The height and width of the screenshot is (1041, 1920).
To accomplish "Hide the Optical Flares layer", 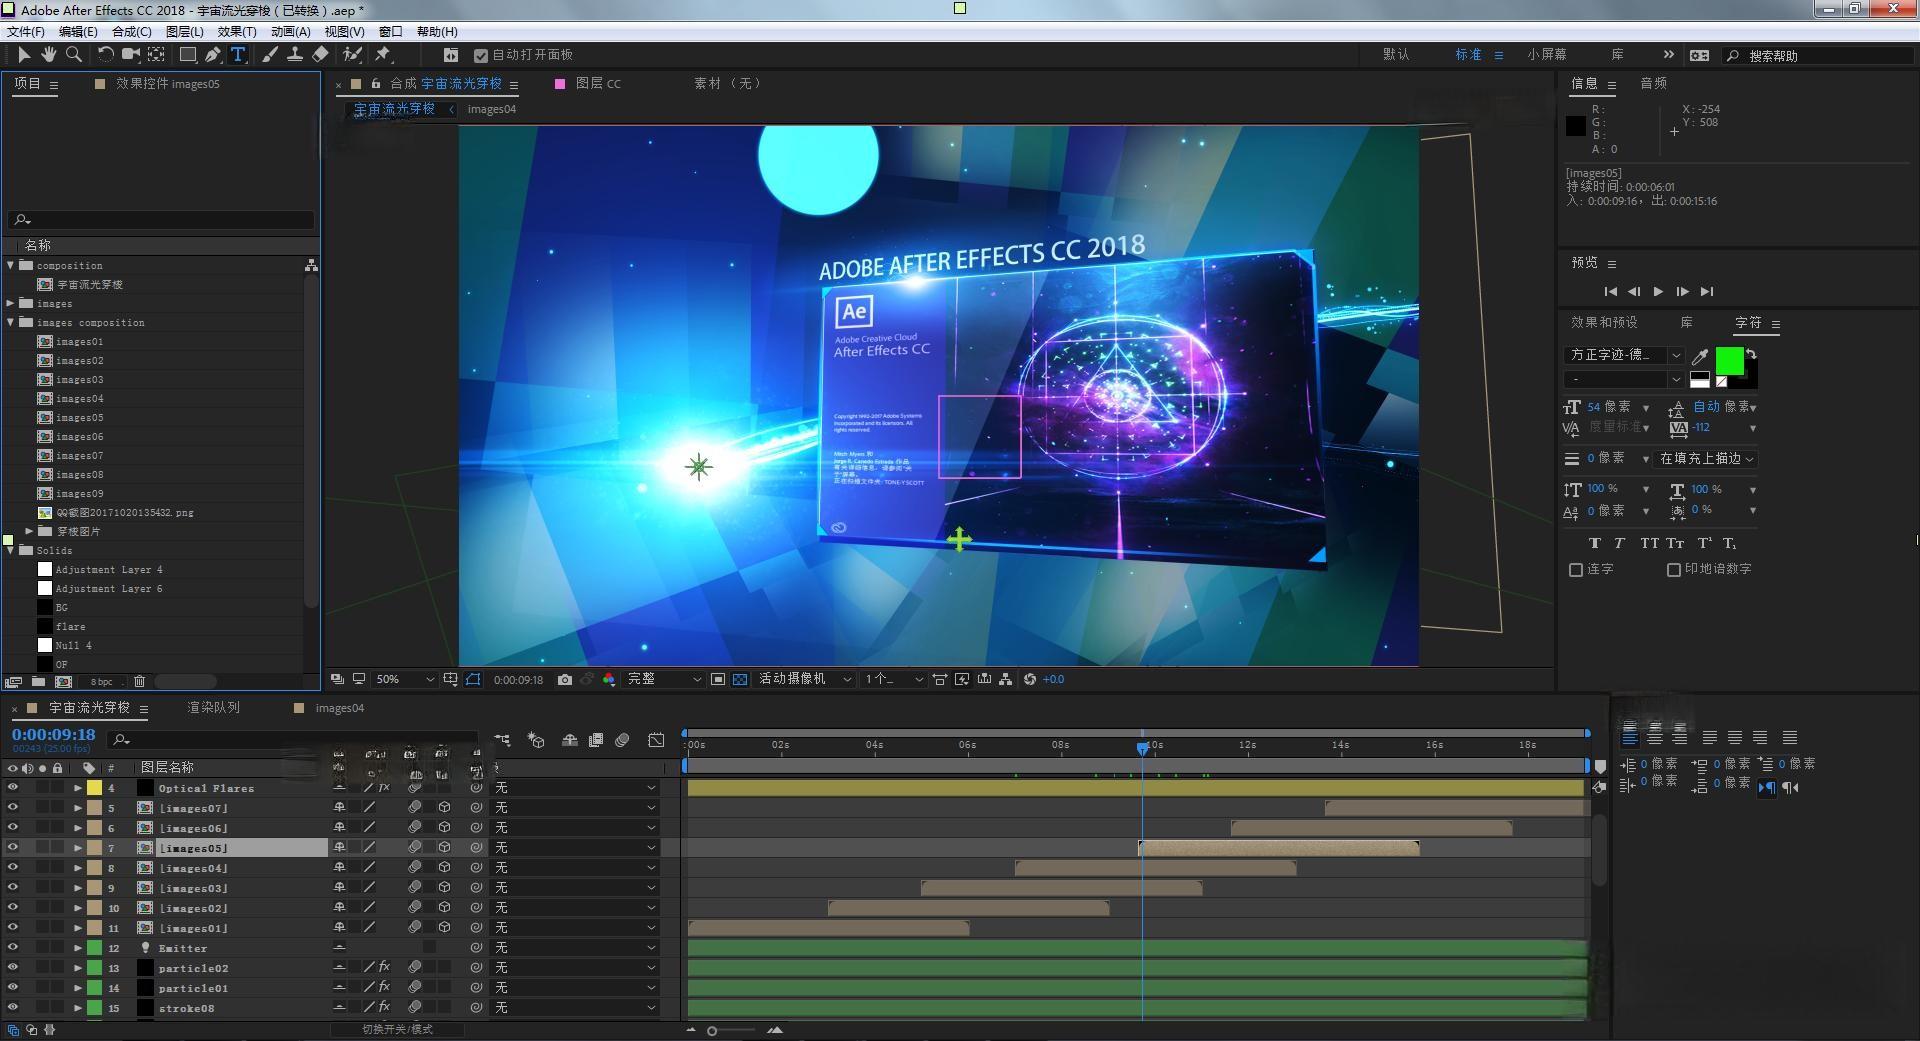I will pos(13,788).
